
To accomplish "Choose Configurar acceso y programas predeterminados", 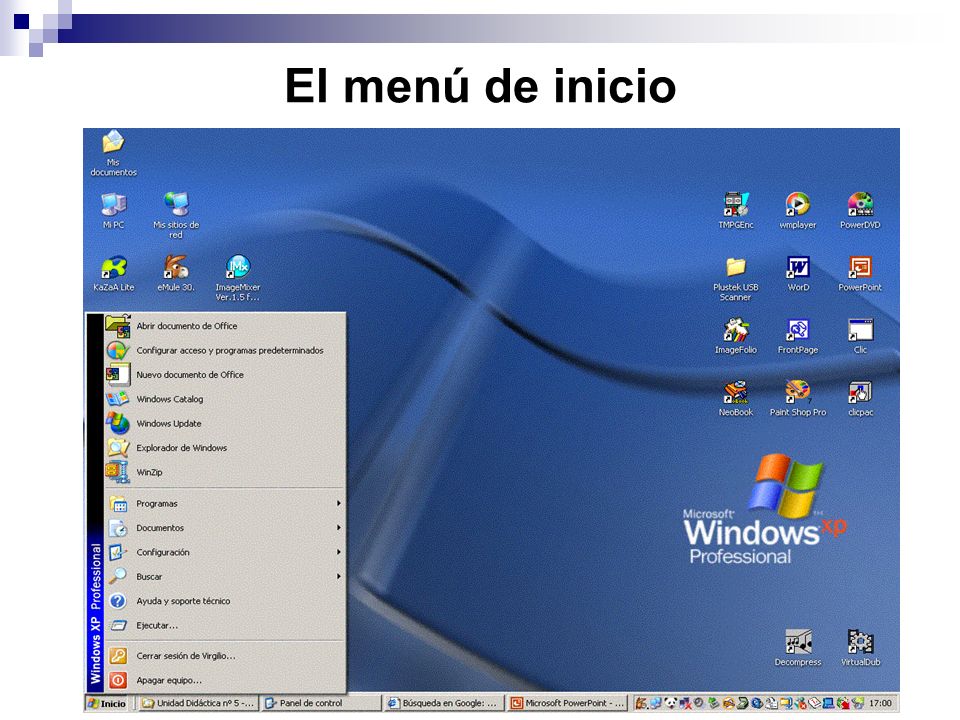I will (x=225, y=350).
